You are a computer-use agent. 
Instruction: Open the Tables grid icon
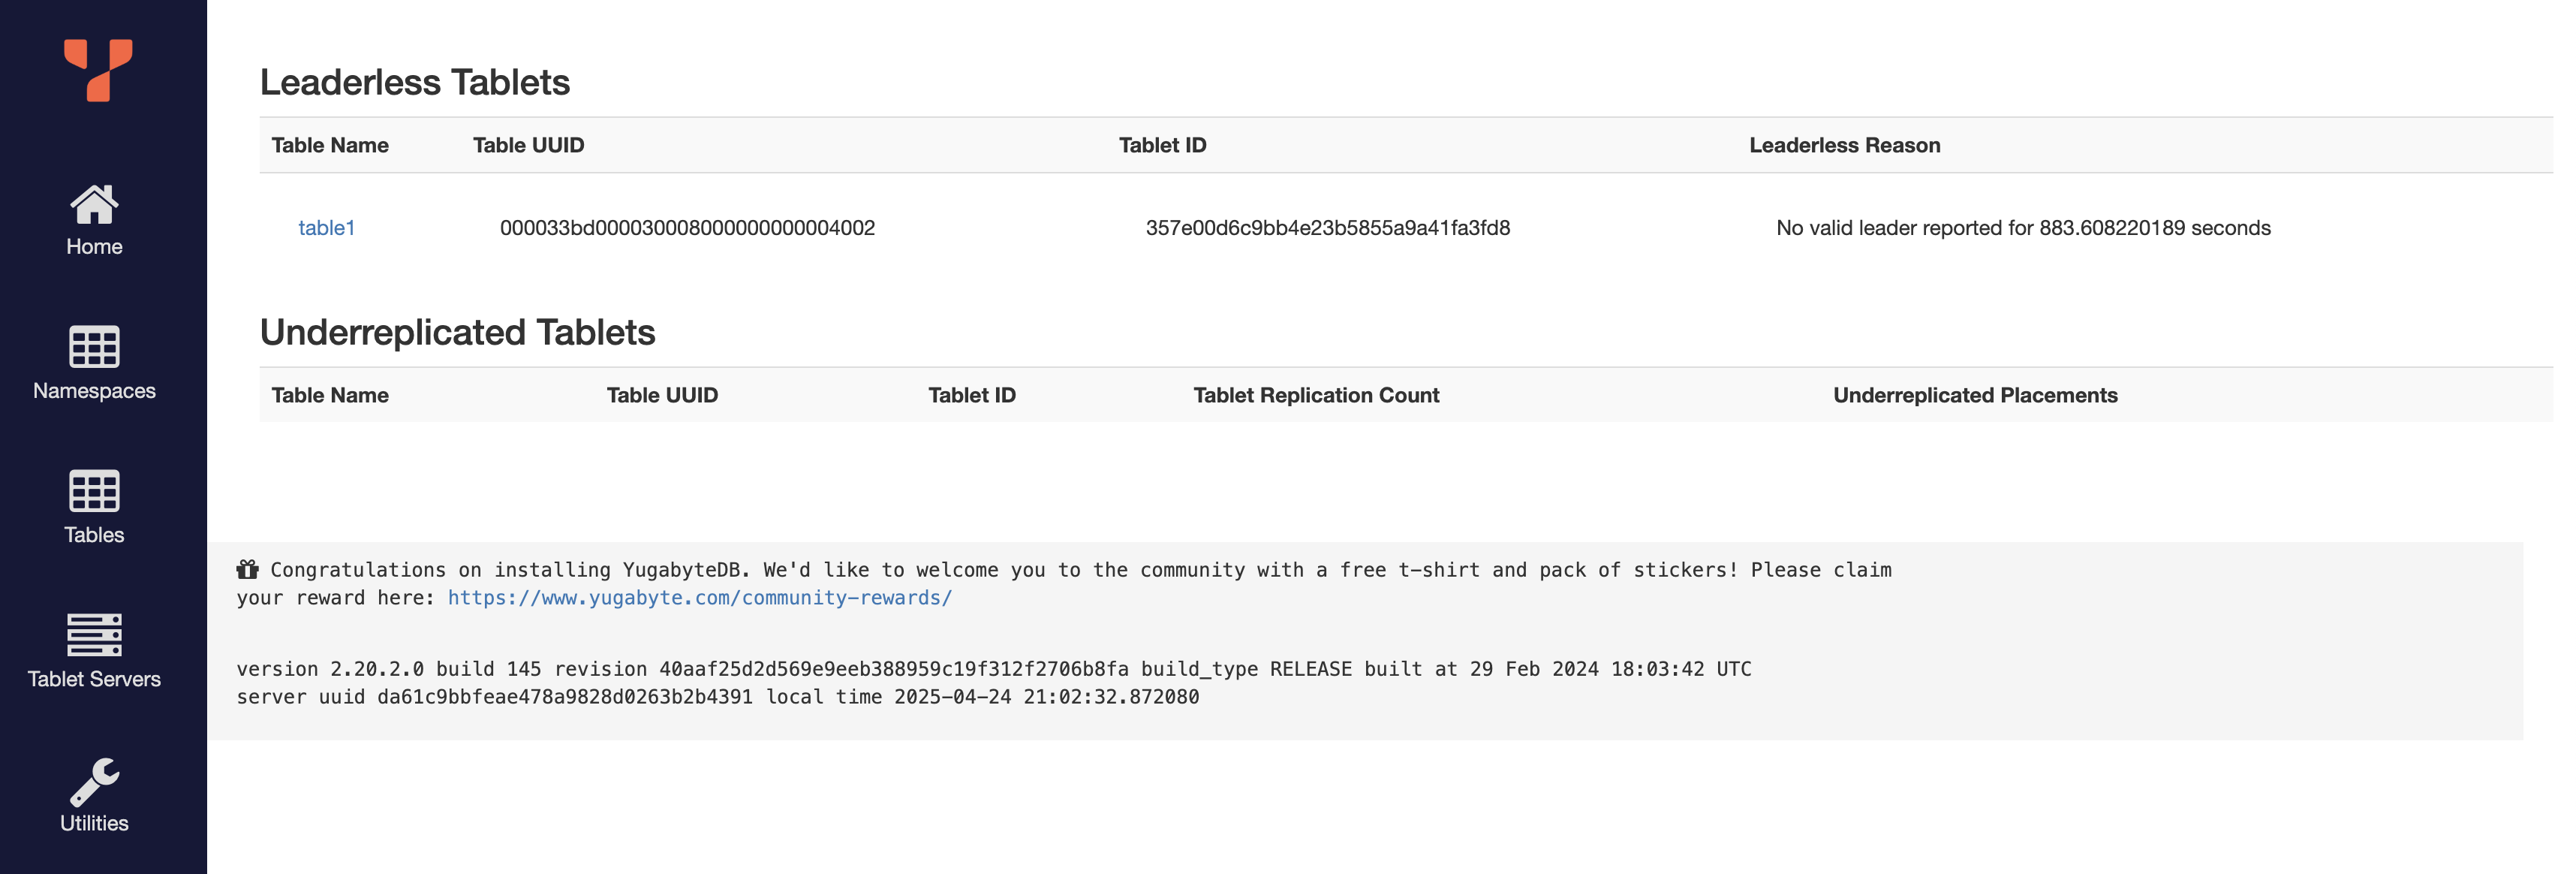94,491
